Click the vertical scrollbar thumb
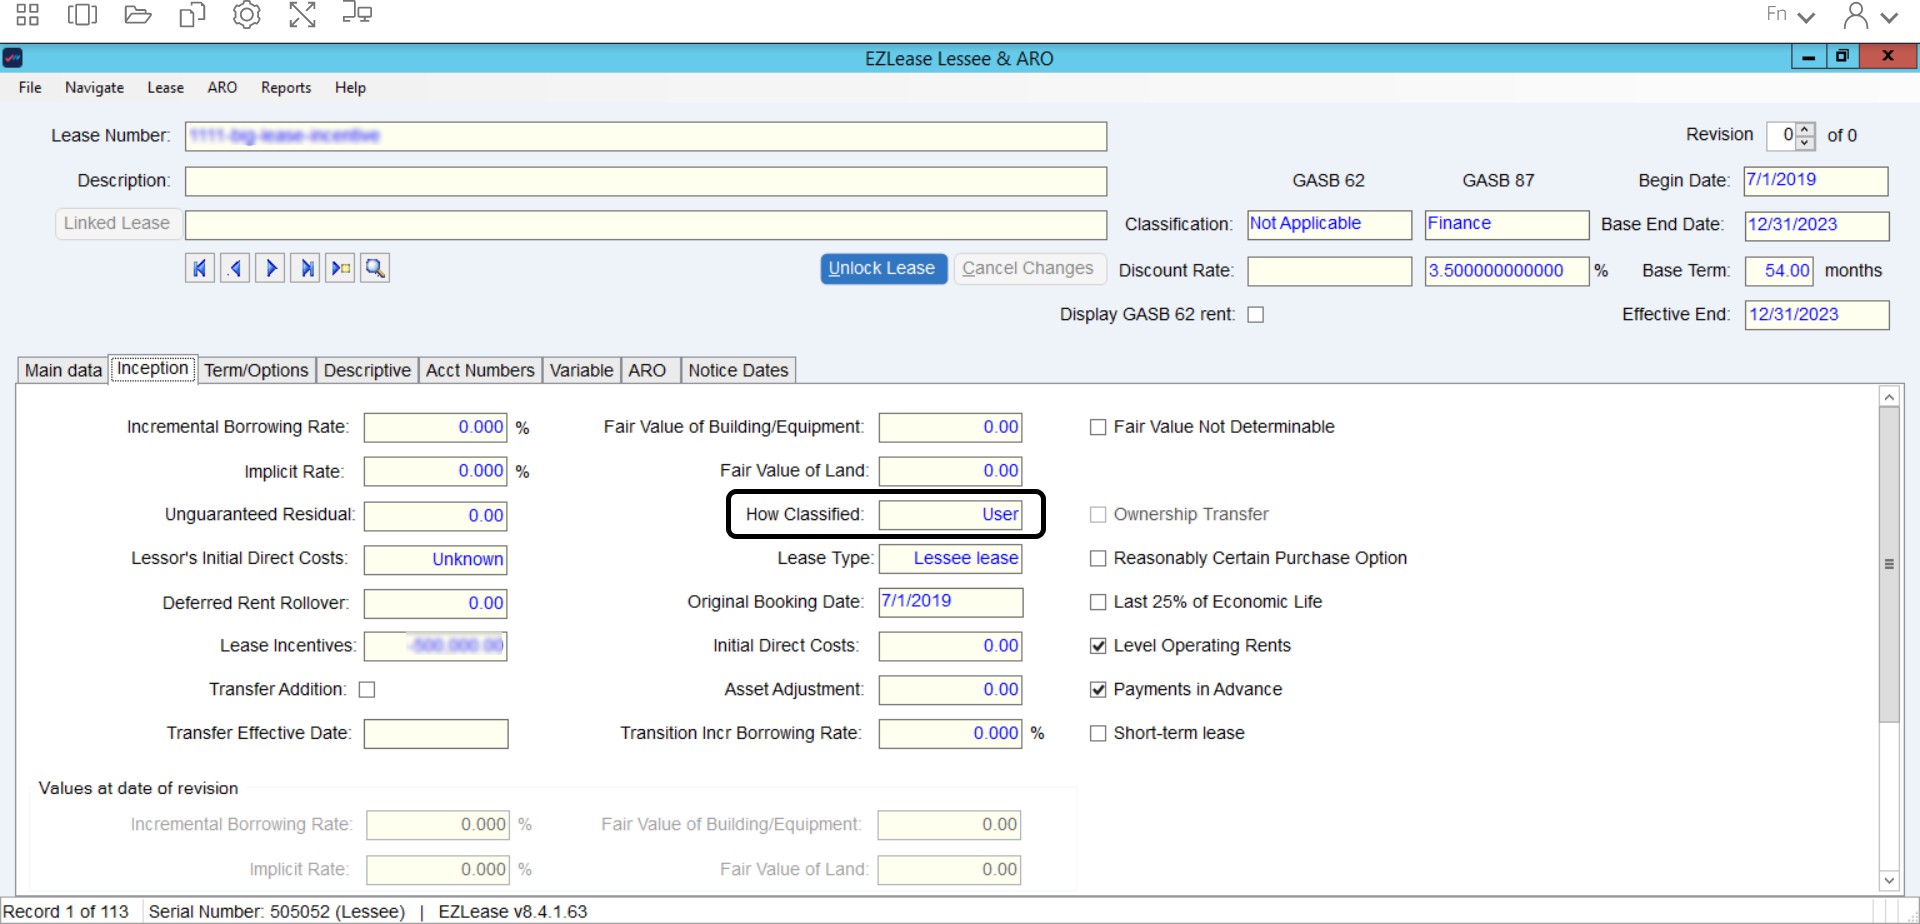The image size is (1920, 924). pyautogui.click(x=1889, y=564)
